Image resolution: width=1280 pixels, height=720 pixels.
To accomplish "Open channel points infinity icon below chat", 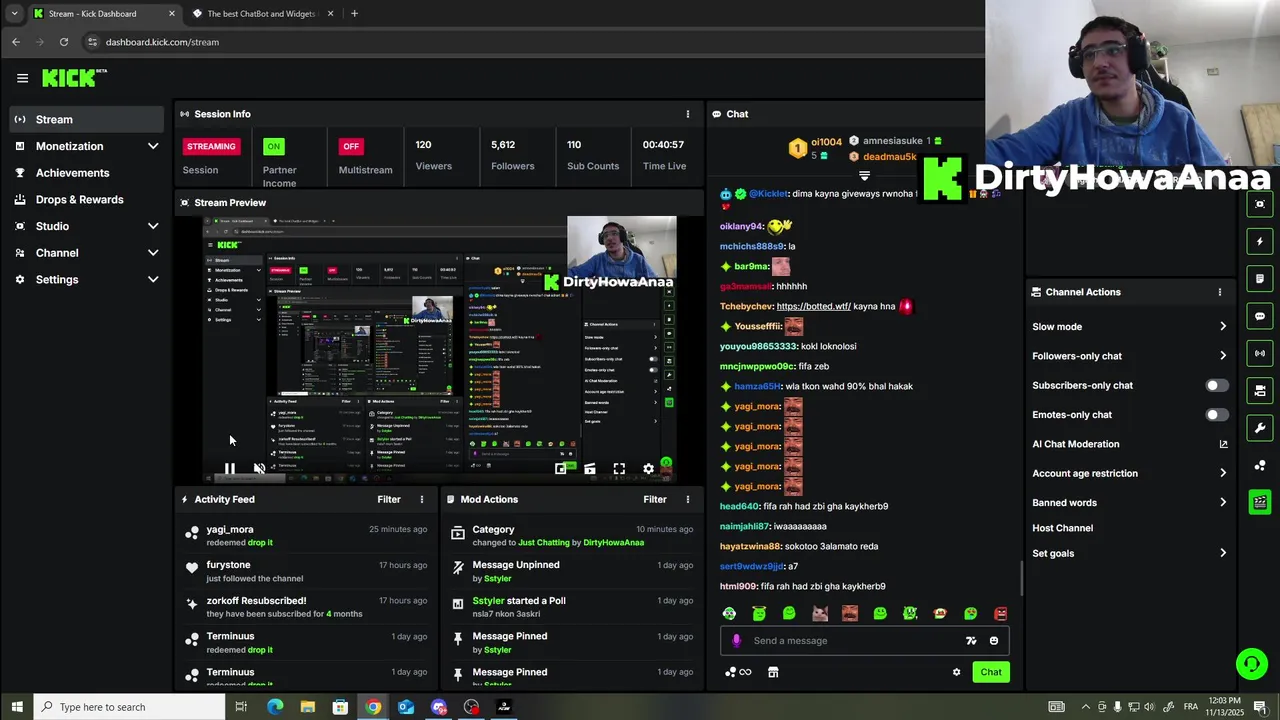I will click(x=739, y=672).
